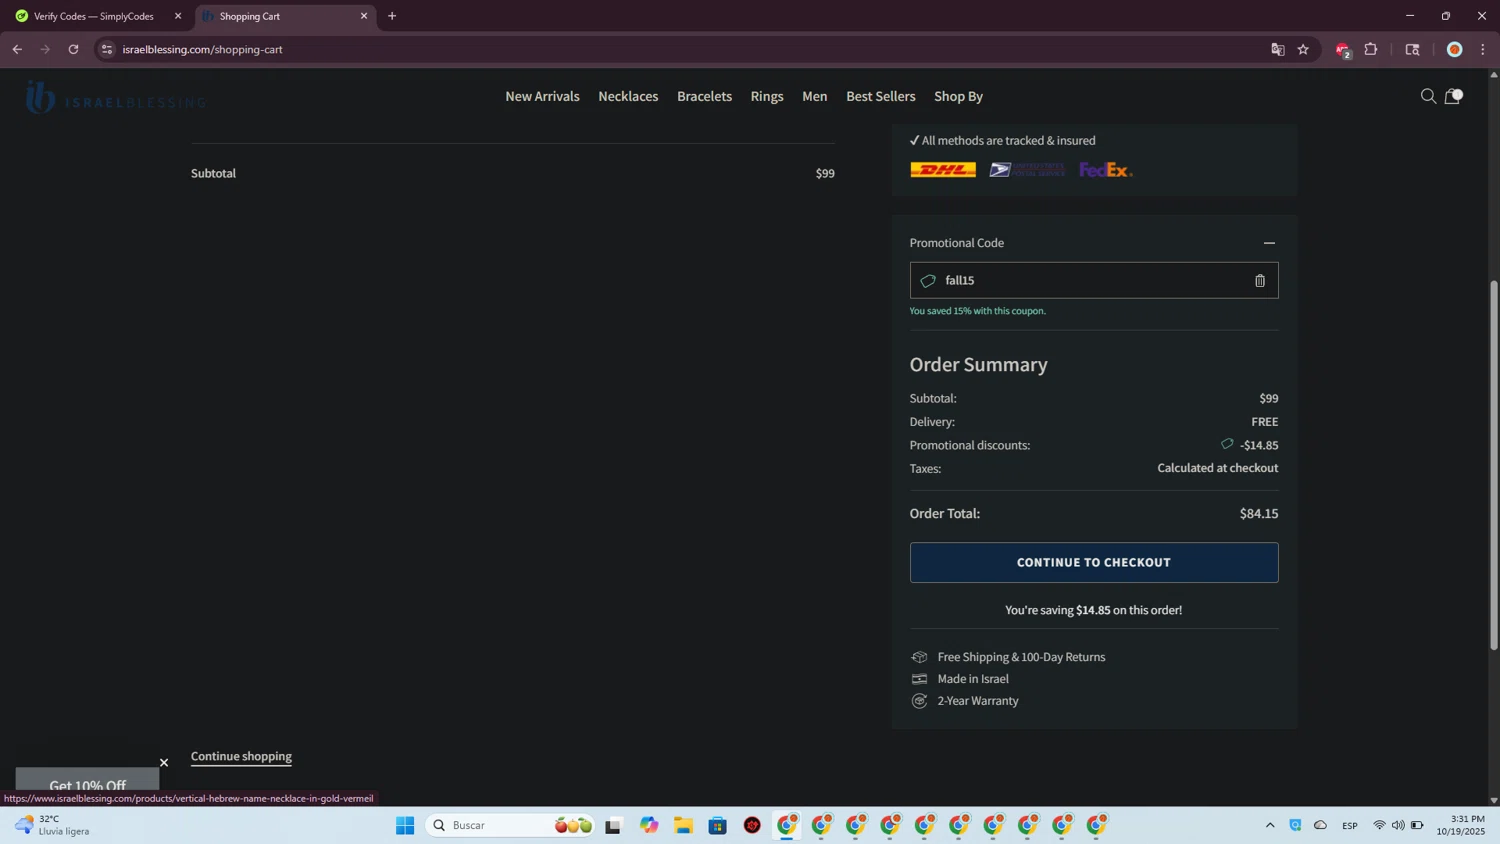
Task: Switch to the Shopping Cart tab
Action: (x=284, y=16)
